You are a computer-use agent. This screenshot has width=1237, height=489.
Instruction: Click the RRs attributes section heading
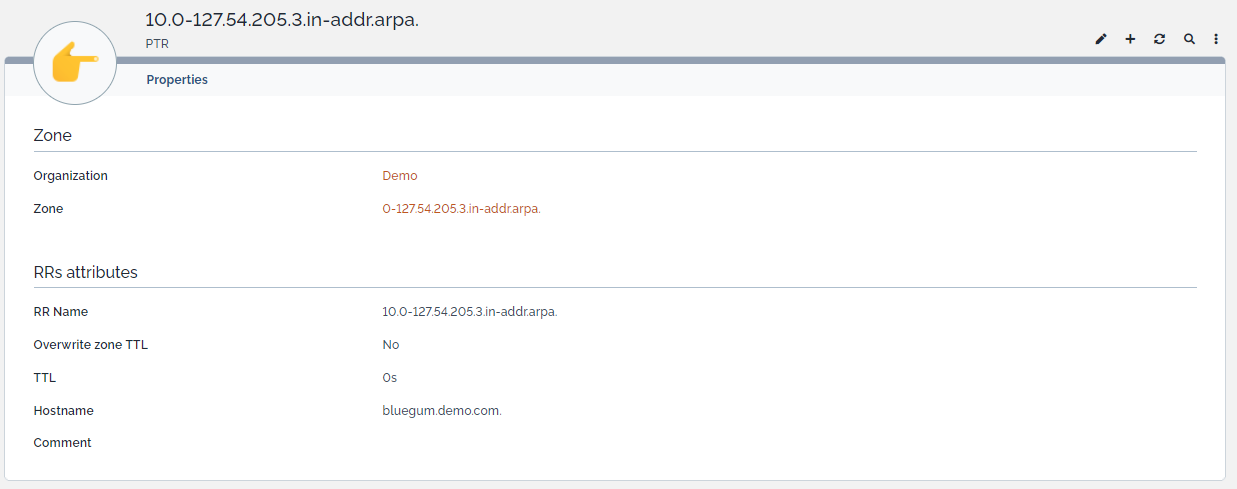(x=85, y=272)
